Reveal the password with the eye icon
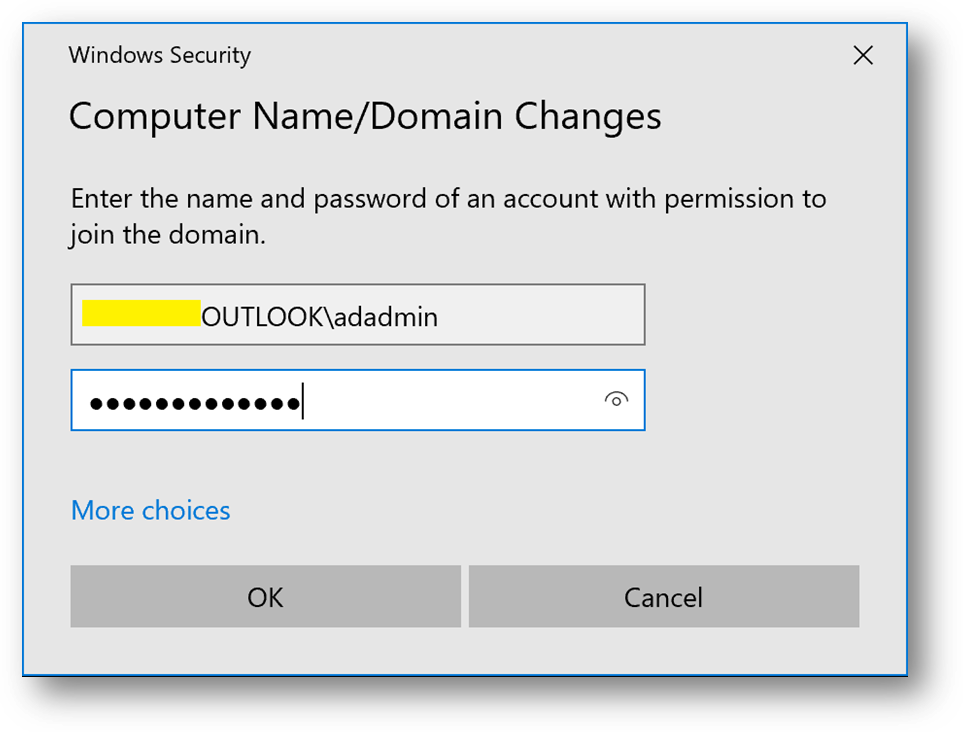The width and height of the screenshot is (963, 732). [616, 400]
